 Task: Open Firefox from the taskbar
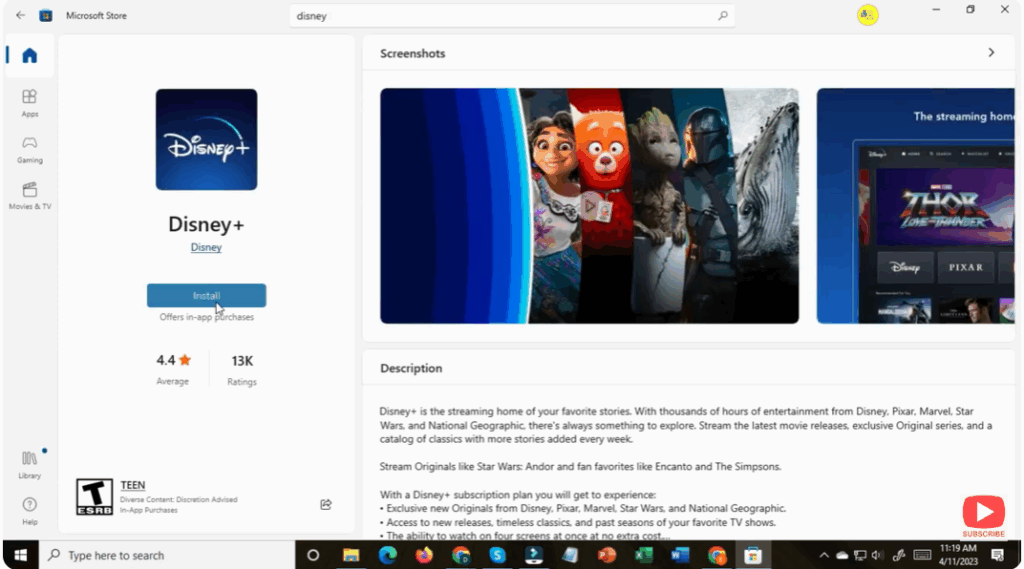pos(424,555)
